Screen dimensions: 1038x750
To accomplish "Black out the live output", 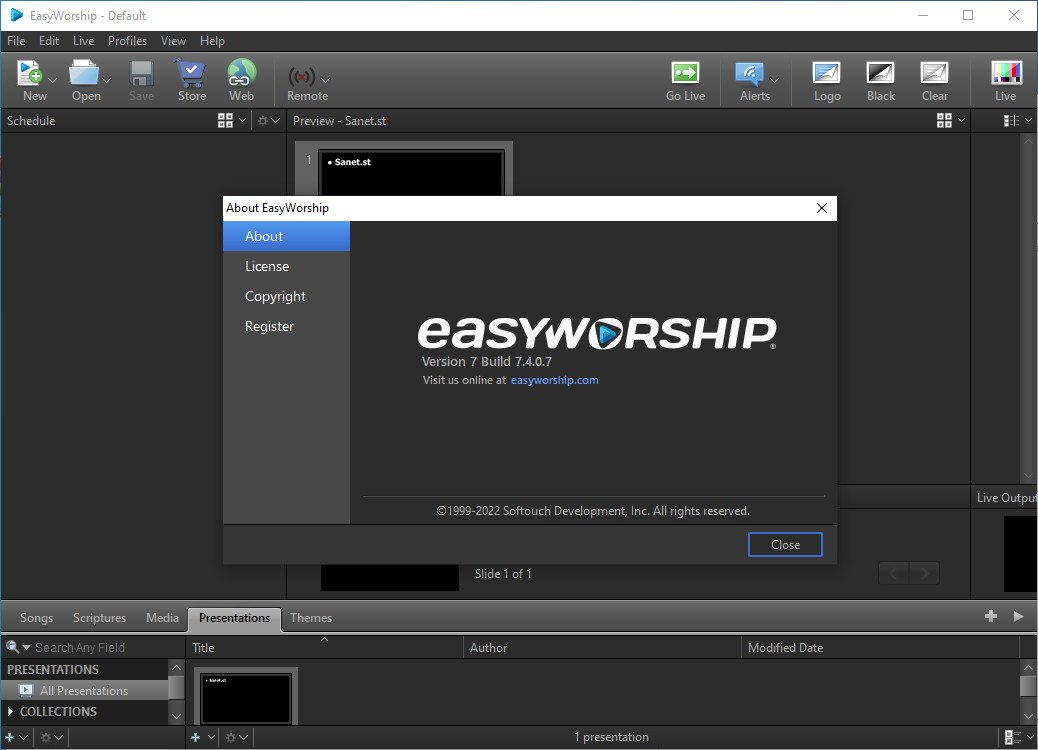I will (x=880, y=80).
